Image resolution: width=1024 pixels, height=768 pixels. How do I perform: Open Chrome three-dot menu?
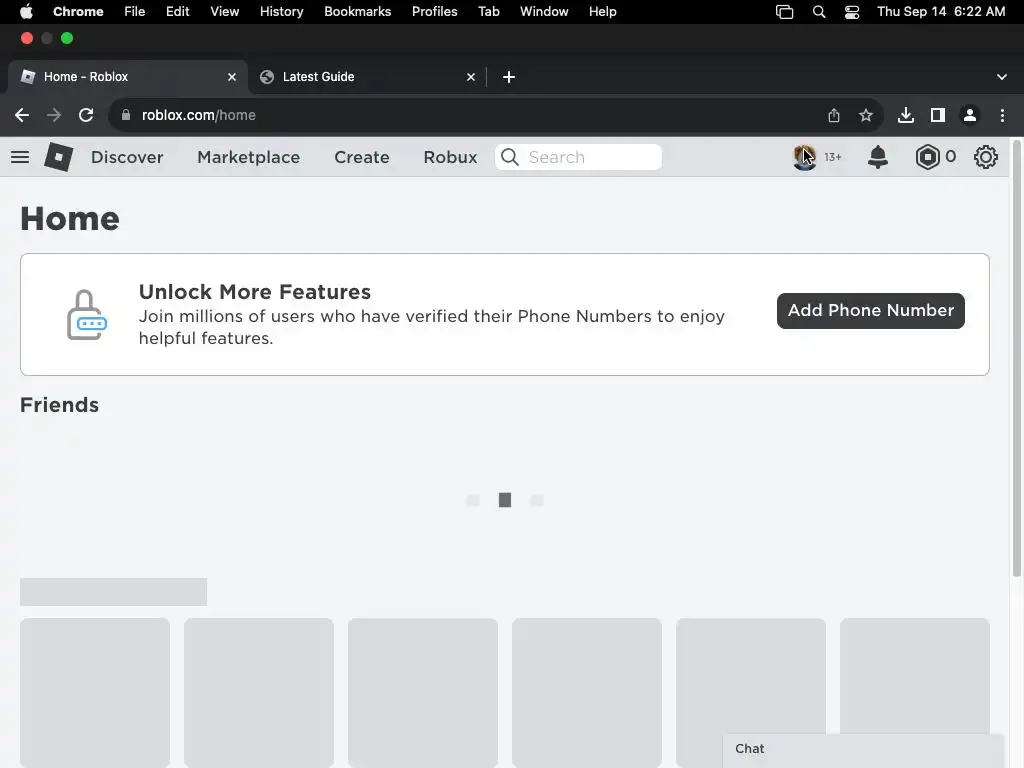pos(1002,116)
